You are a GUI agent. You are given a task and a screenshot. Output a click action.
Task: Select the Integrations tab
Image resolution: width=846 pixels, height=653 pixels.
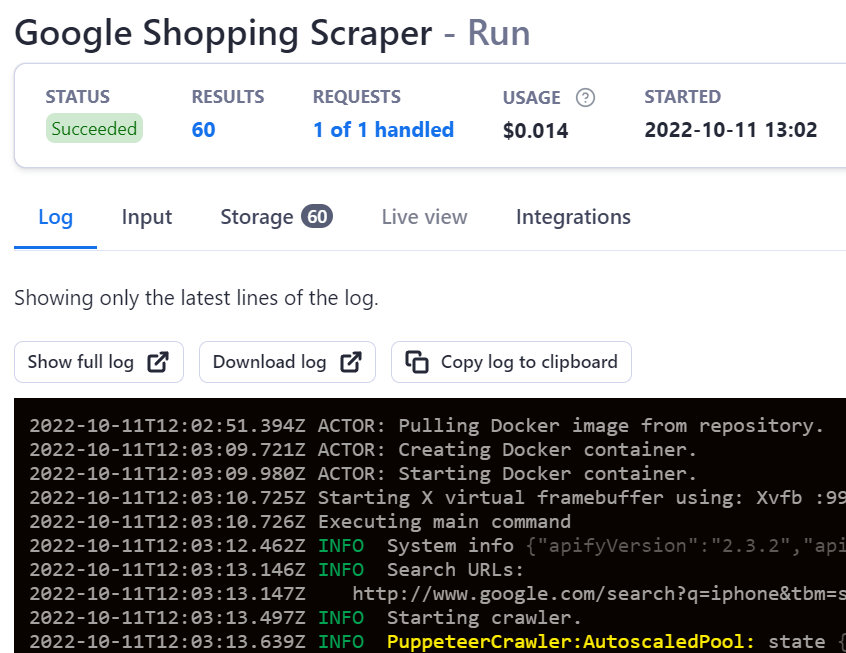[573, 216]
